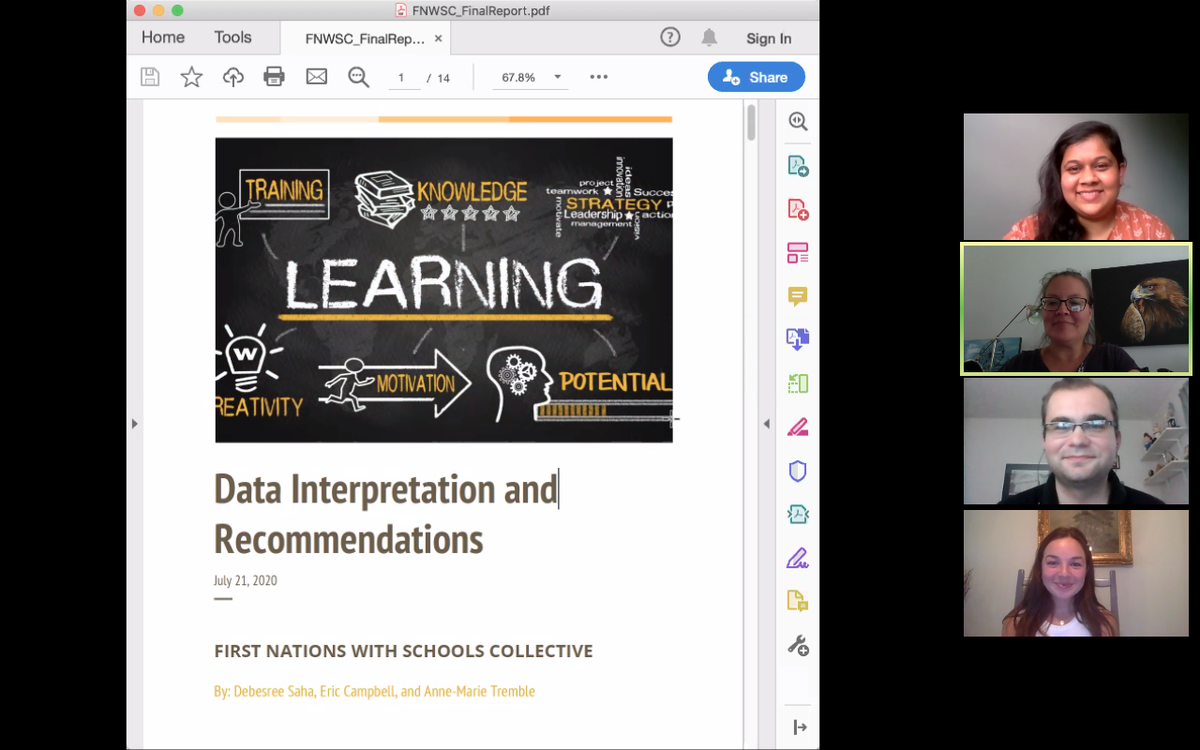Switch to the Tools tab
The height and width of the screenshot is (750, 1200).
(233, 37)
